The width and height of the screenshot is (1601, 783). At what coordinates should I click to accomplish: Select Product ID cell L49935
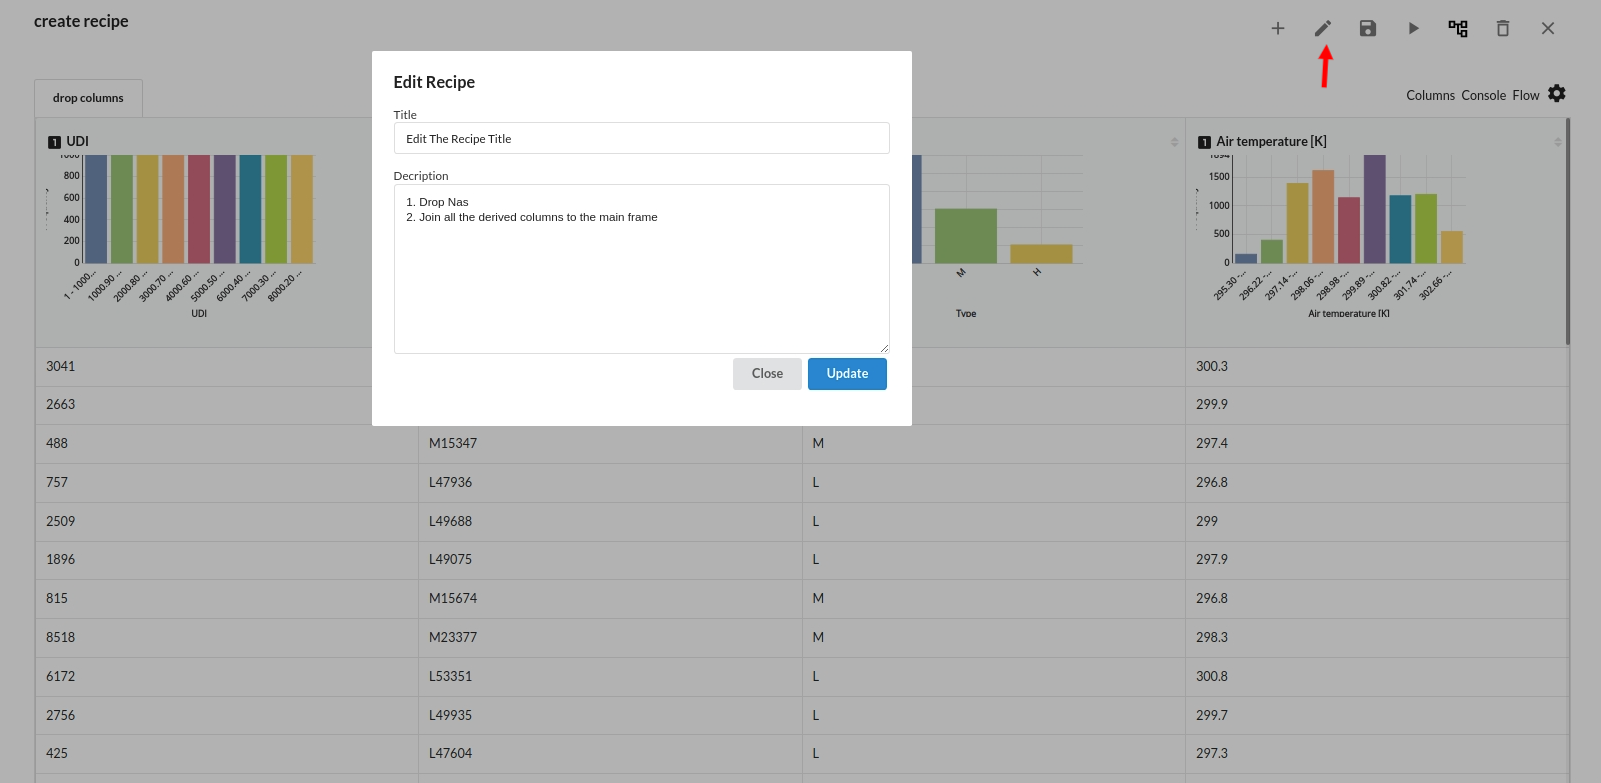pos(610,716)
